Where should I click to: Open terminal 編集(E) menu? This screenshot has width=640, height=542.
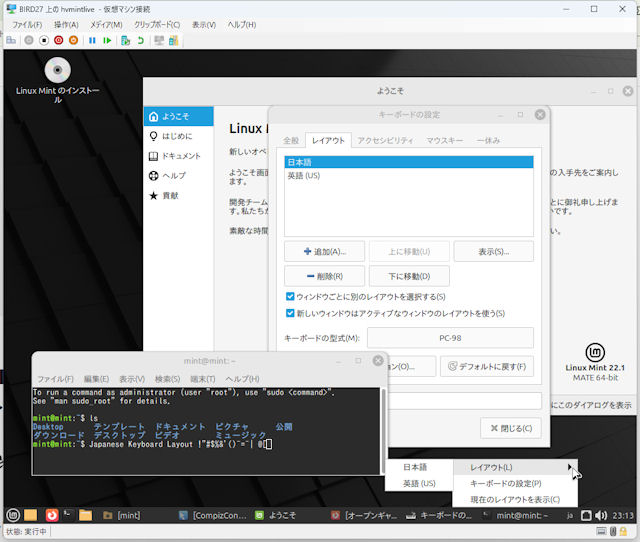[x=96, y=379]
